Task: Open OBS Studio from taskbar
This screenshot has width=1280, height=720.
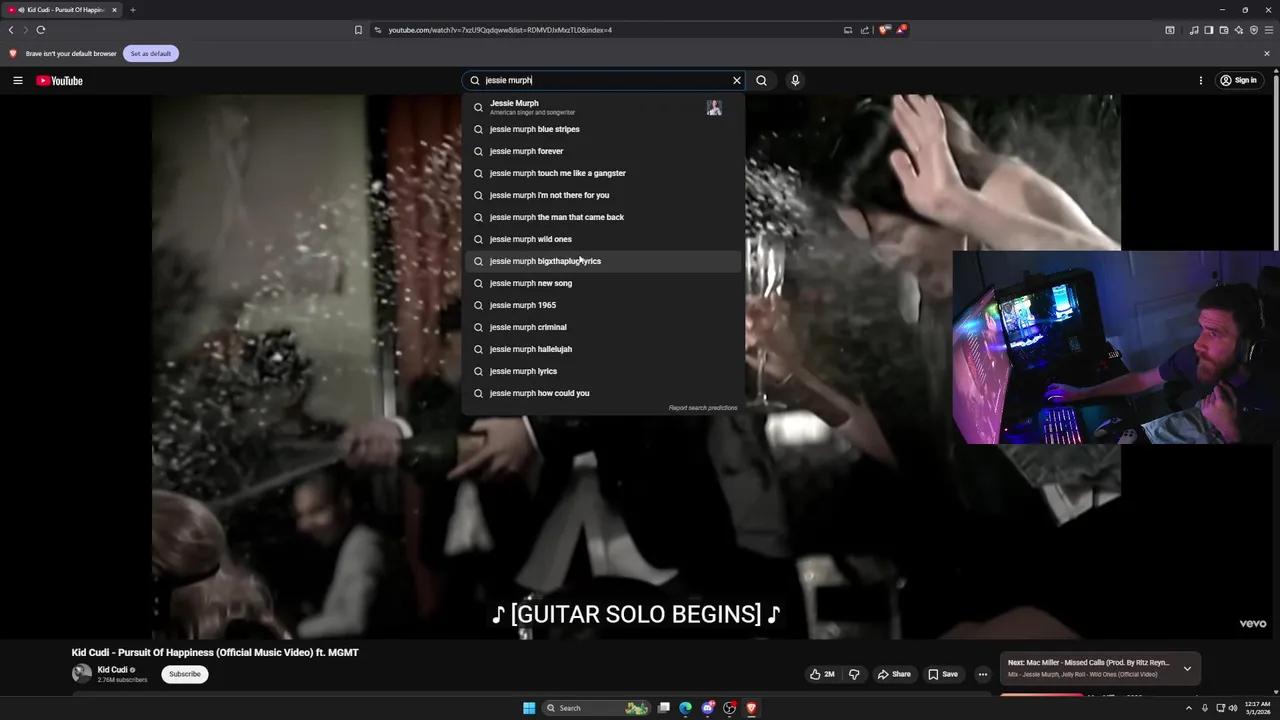Action: click(729, 708)
